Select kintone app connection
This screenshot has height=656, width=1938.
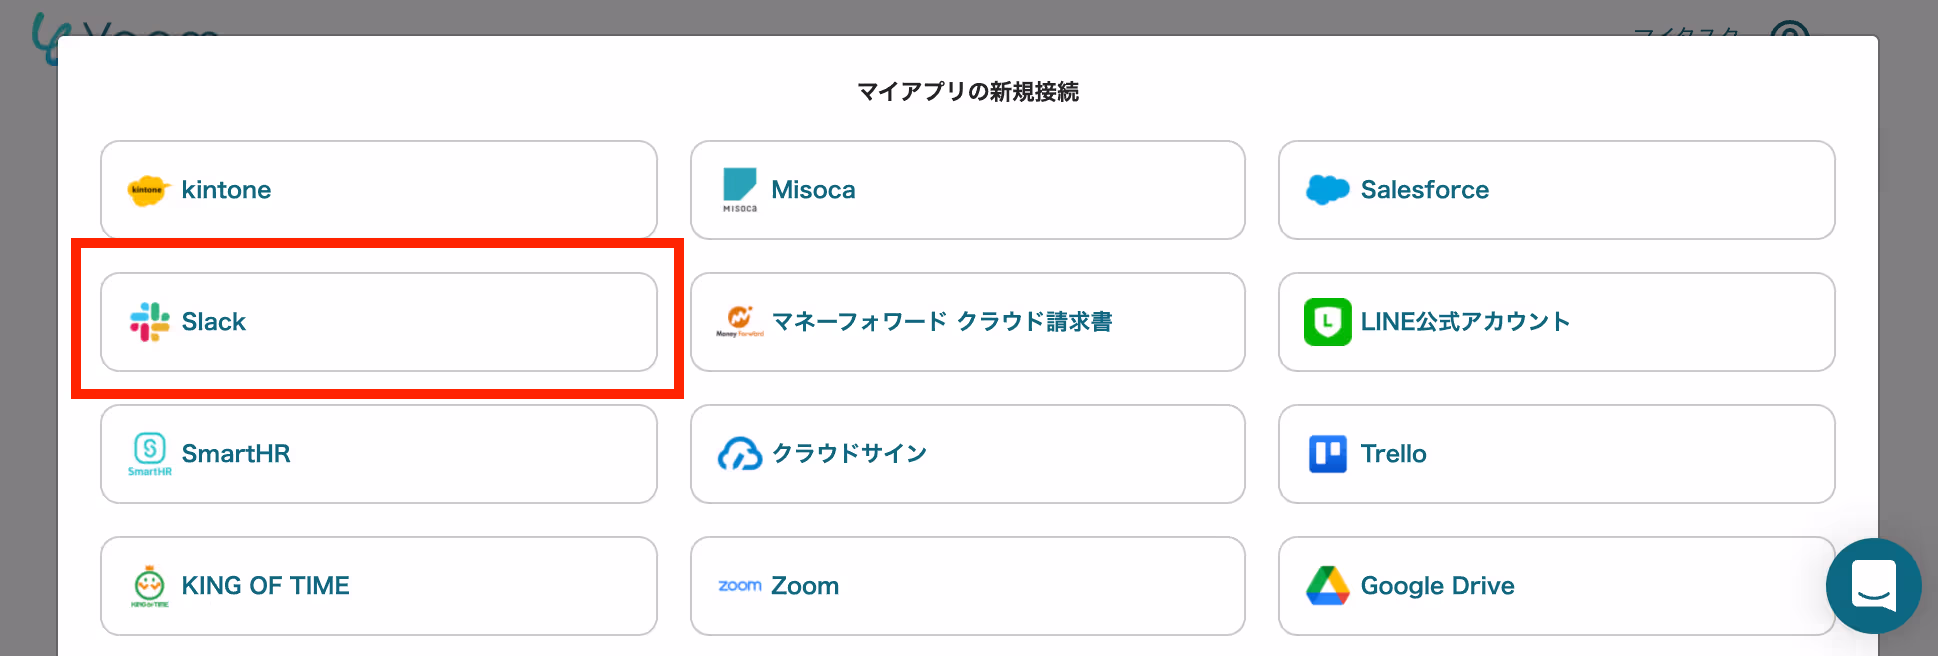pyautogui.click(x=378, y=190)
